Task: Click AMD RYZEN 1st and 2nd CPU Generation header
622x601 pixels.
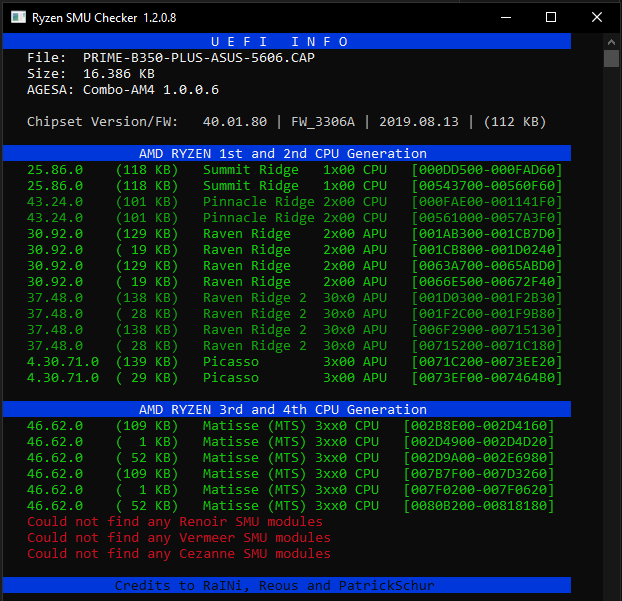Action: 287,153
